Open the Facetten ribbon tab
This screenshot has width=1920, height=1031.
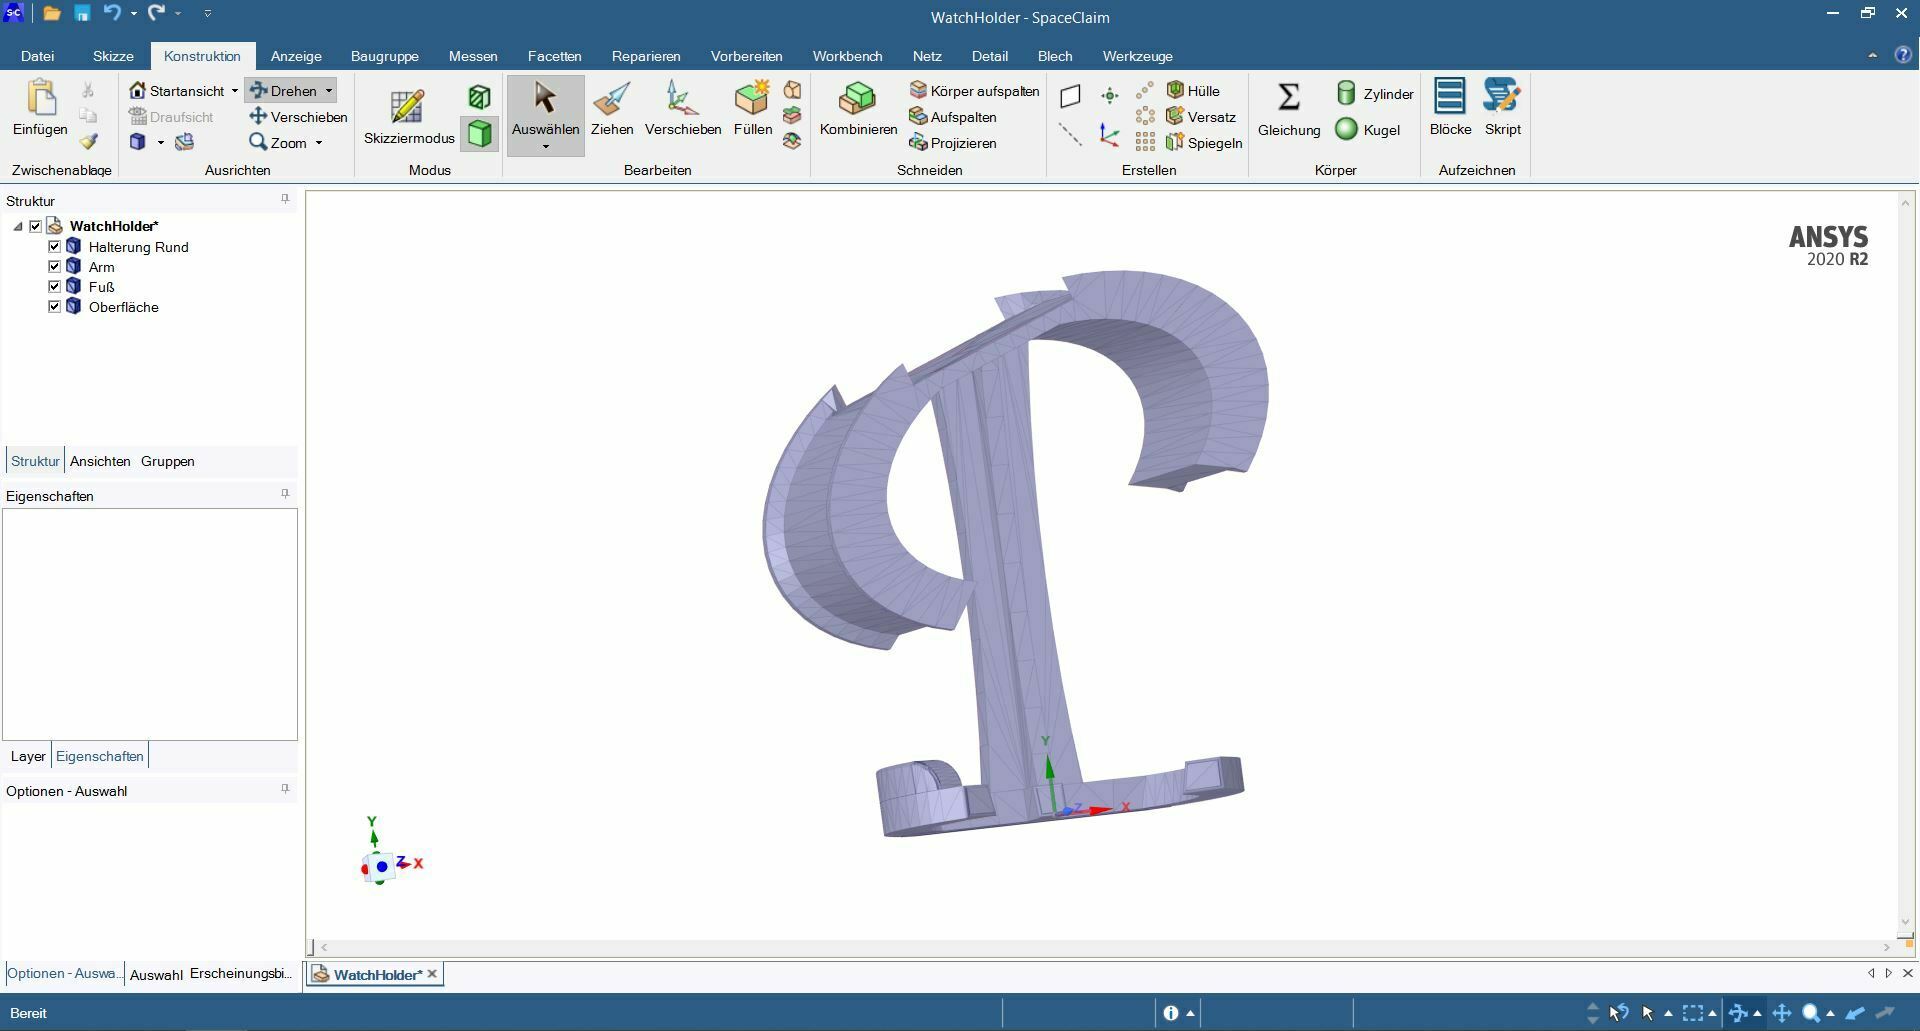(554, 56)
